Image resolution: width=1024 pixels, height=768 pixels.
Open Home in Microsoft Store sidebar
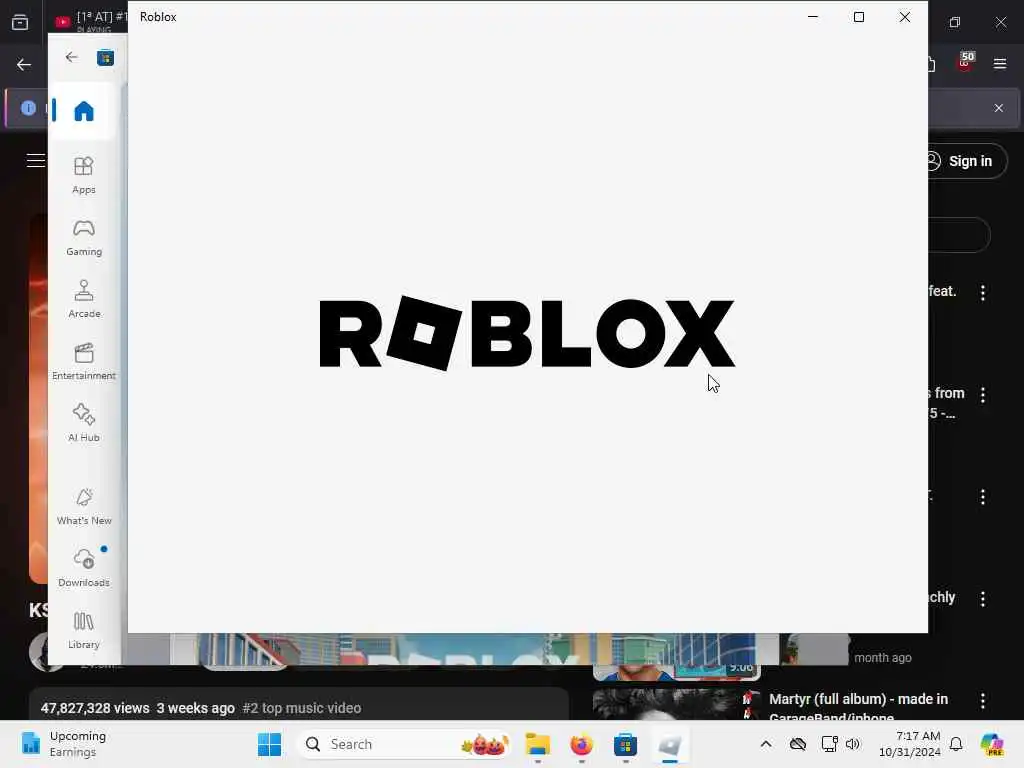click(84, 111)
